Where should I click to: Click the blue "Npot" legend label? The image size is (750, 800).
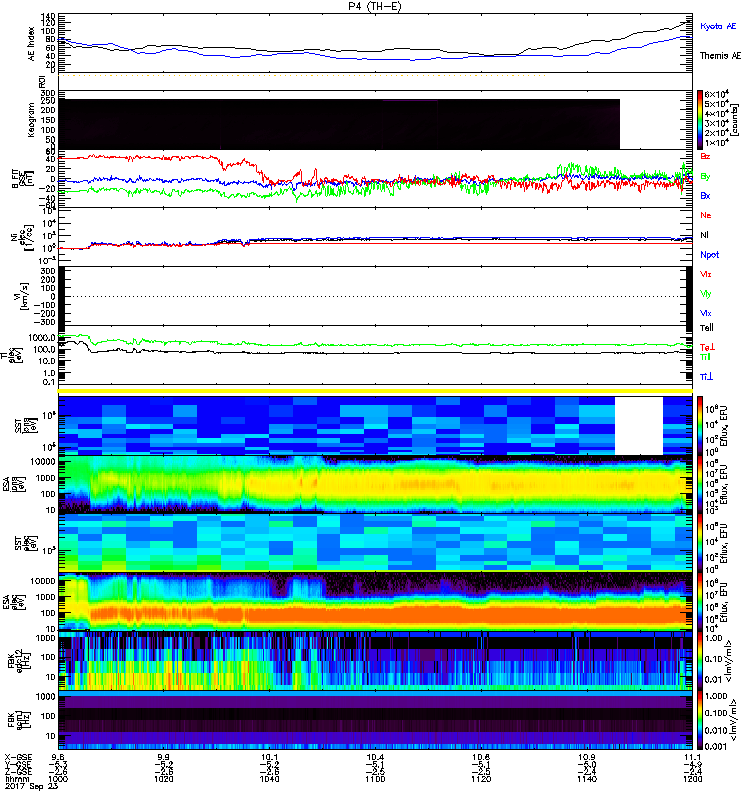click(710, 255)
